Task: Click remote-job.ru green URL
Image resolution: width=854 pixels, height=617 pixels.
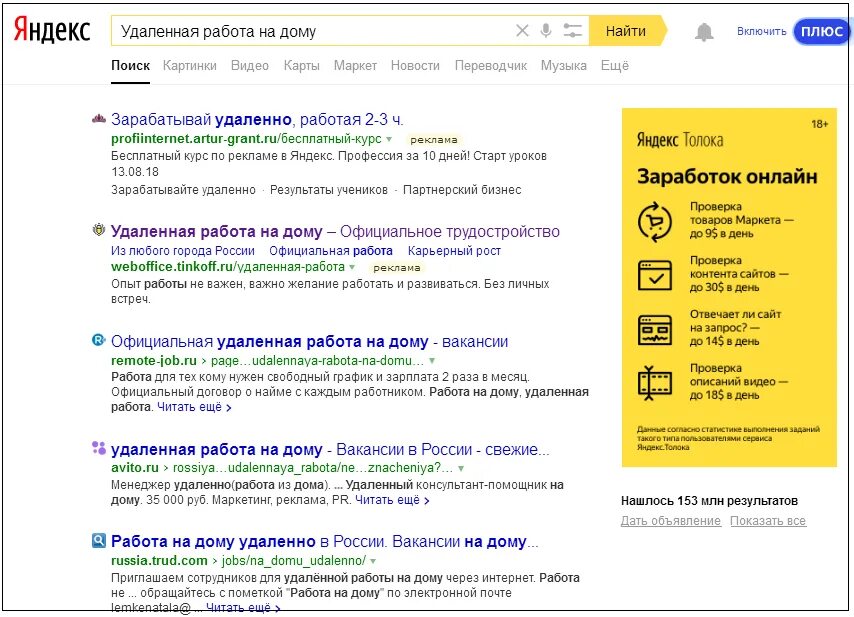Action: (267, 361)
